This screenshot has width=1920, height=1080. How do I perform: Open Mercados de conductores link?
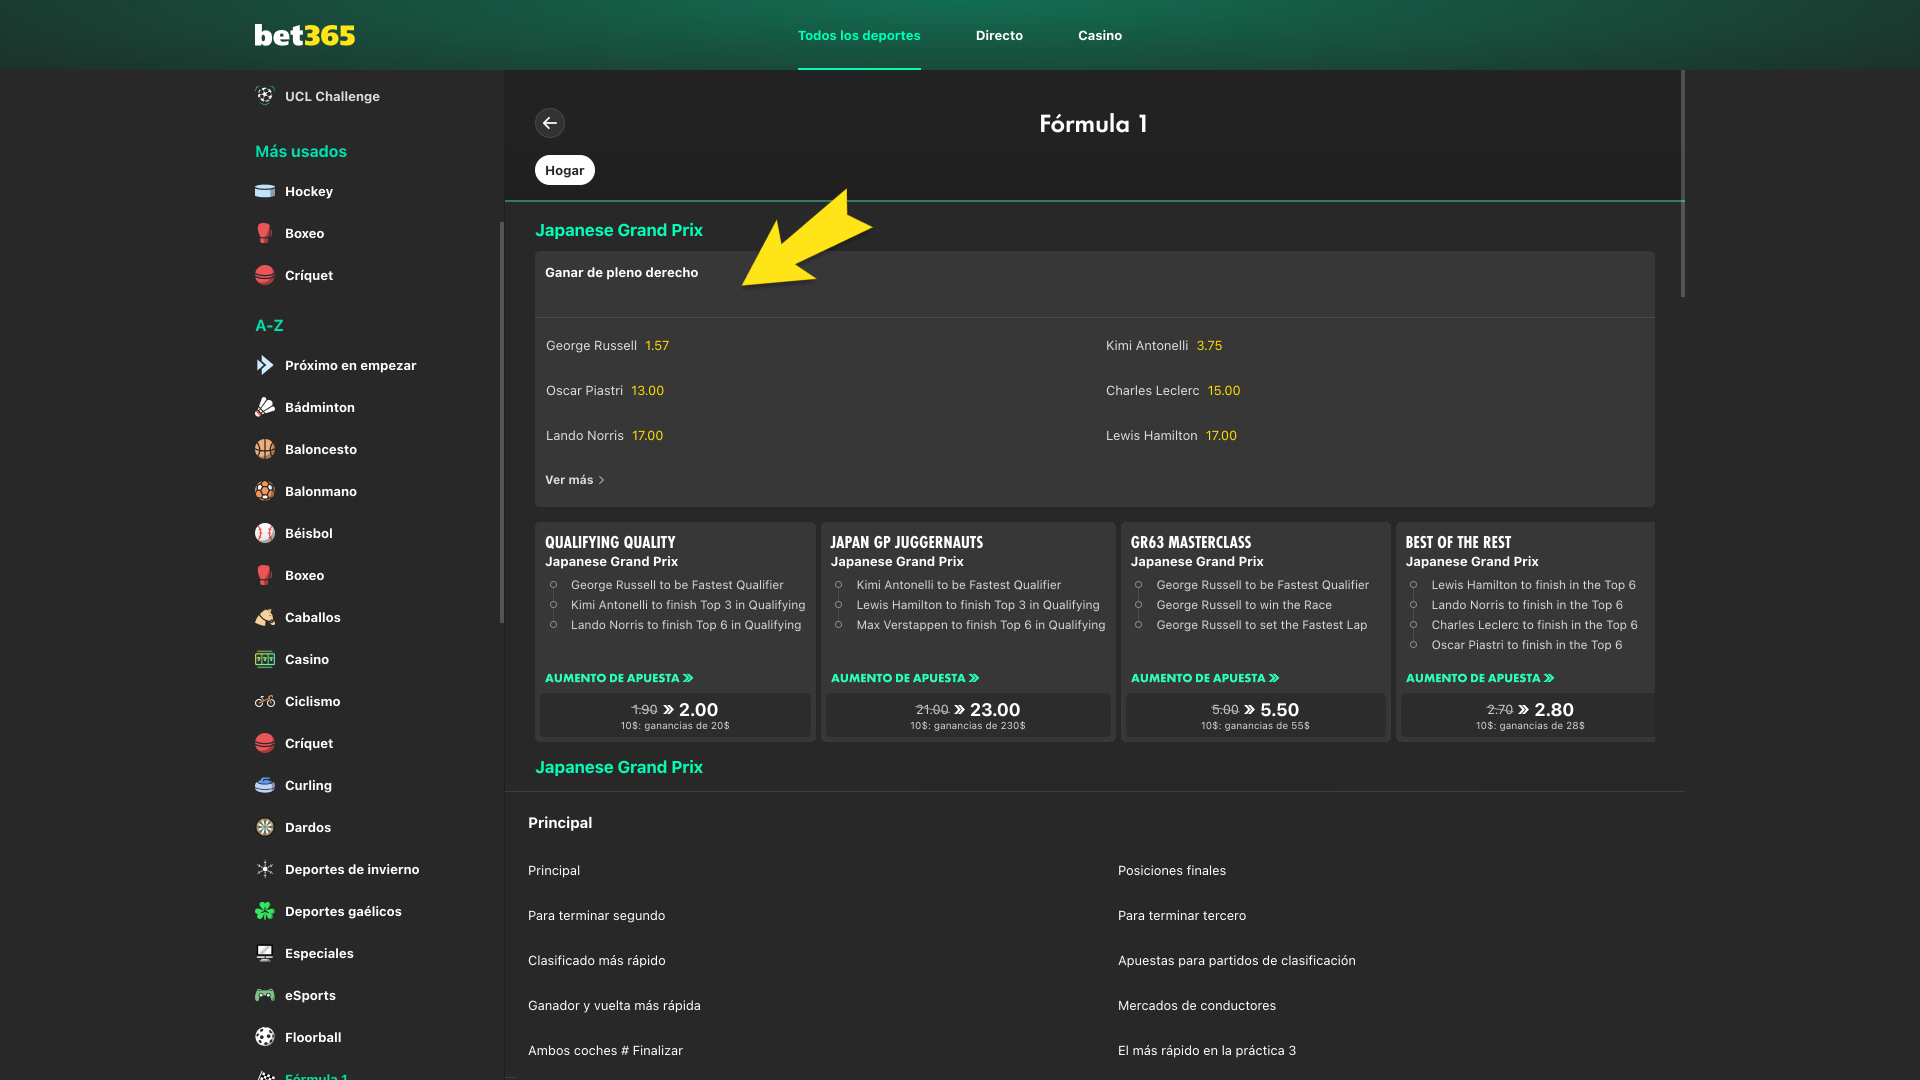click(1197, 1005)
